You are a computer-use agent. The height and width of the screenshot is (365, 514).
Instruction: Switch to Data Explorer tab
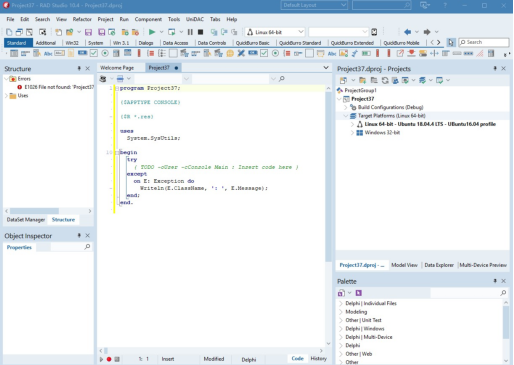coord(439,265)
